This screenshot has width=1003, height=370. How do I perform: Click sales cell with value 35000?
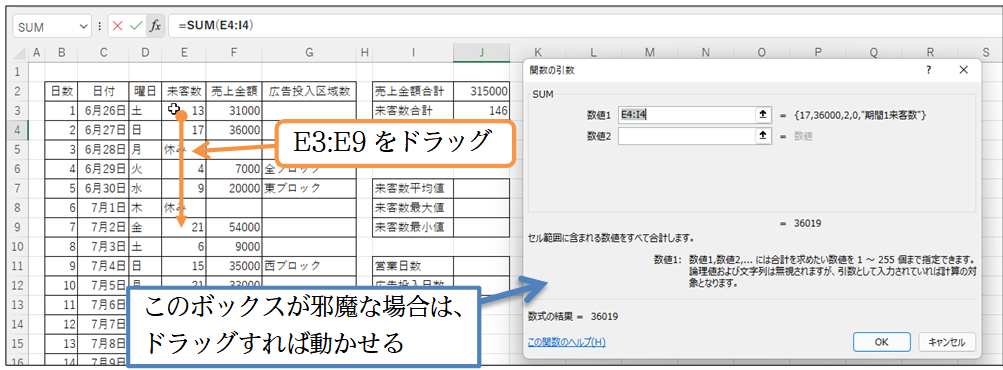pos(234,265)
